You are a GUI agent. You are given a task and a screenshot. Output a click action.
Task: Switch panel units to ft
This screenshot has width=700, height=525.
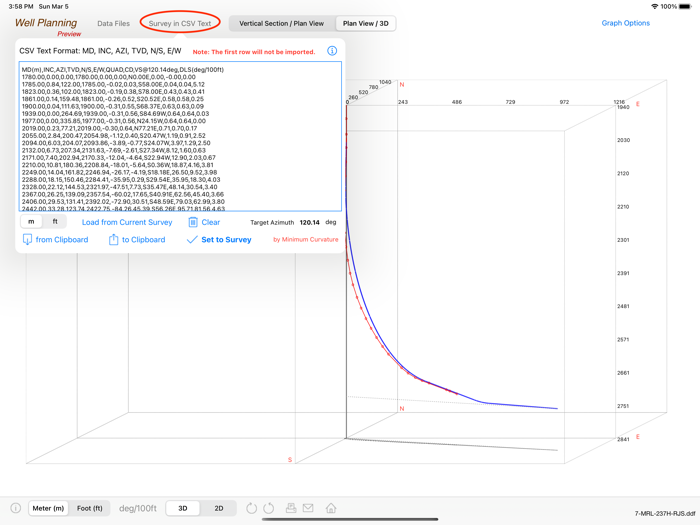[55, 222]
